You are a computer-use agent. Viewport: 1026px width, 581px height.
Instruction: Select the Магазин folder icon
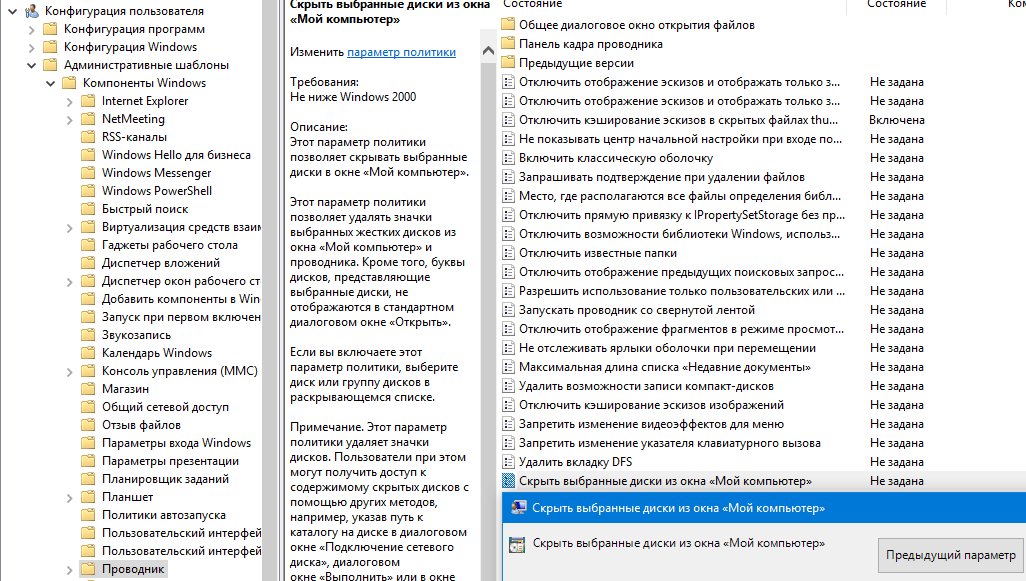(88, 389)
